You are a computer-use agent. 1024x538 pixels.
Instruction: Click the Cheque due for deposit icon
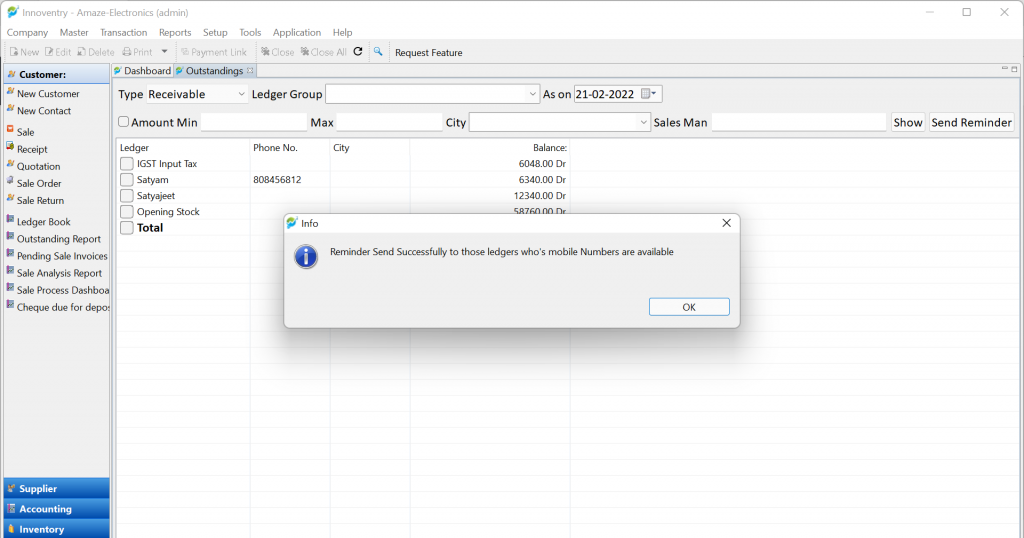[x=10, y=304]
